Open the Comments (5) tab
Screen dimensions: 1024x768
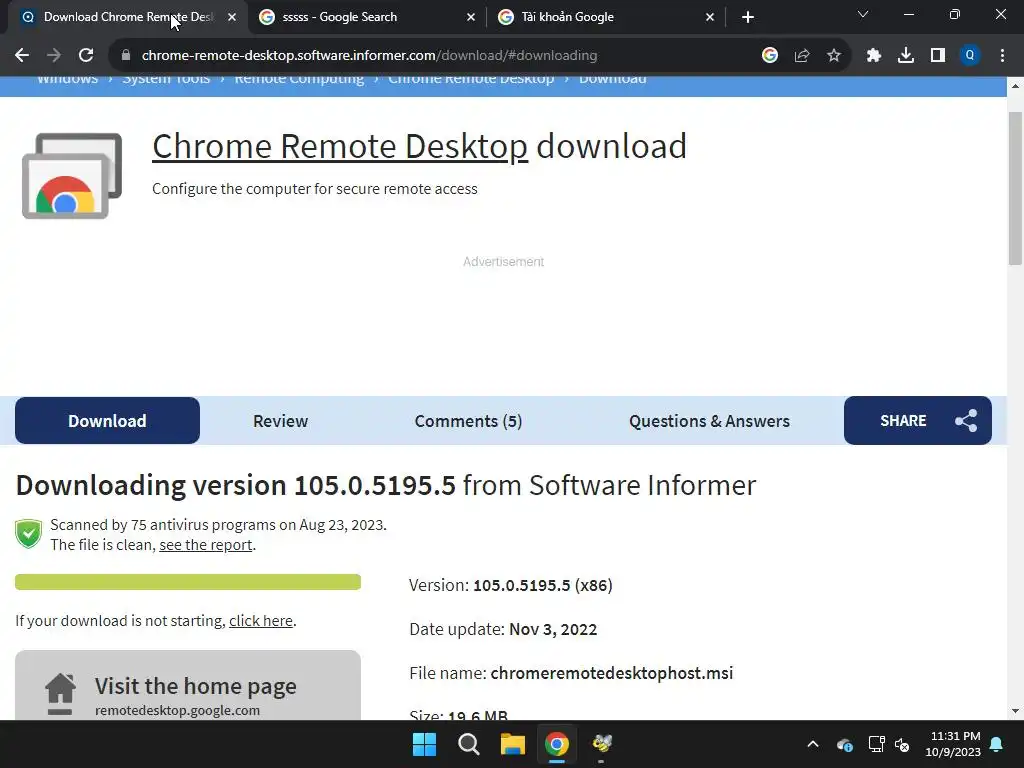[x=468, y=421]
